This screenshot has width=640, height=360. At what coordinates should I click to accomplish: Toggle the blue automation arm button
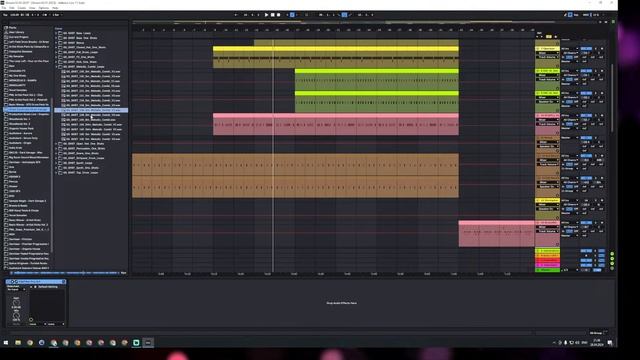(292, 15)
